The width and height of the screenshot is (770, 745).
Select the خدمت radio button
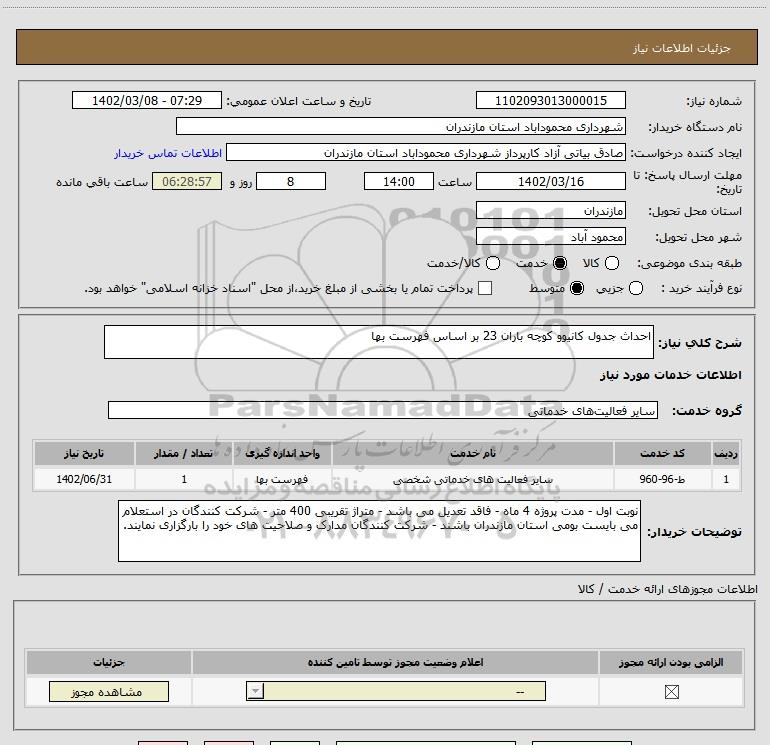560,263
